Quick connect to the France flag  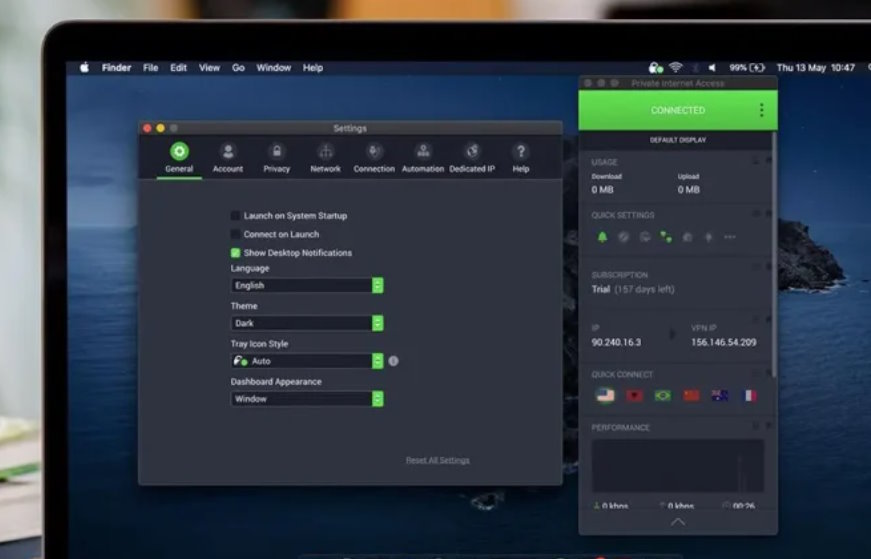pyautogui.click(x=749, y=396)
